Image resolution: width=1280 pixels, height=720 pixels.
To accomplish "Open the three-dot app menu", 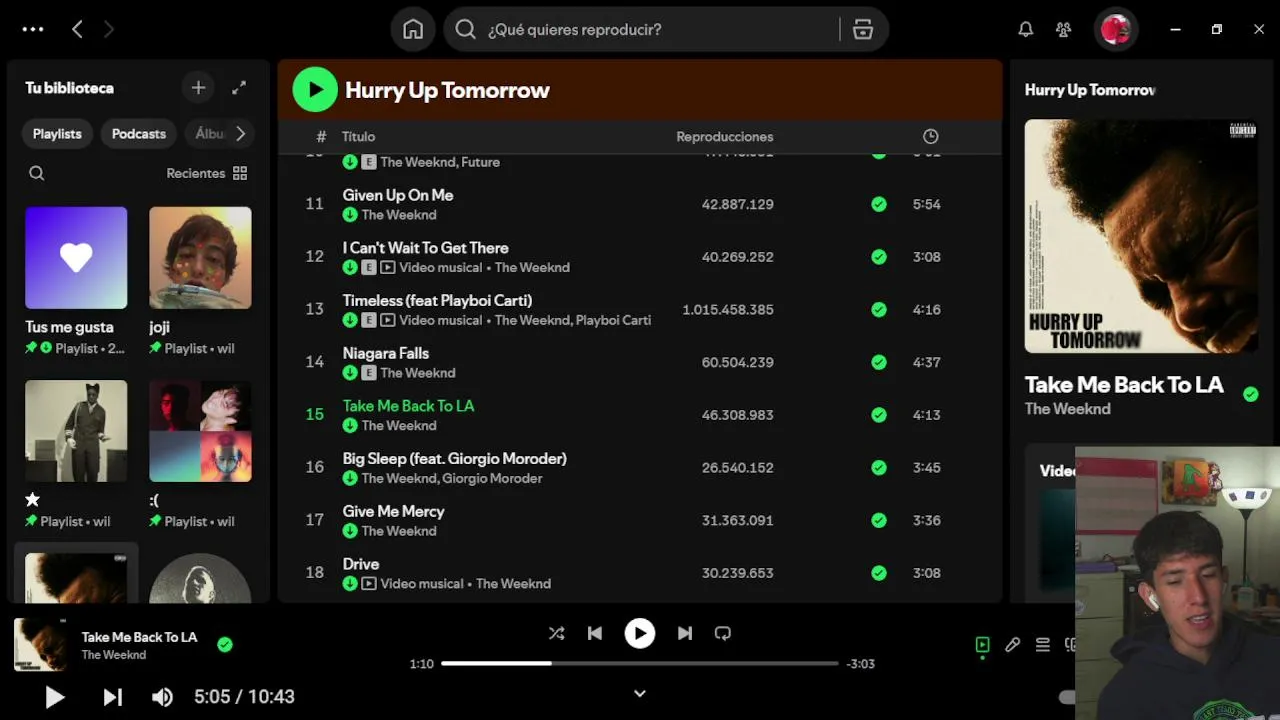I will 33,30.
